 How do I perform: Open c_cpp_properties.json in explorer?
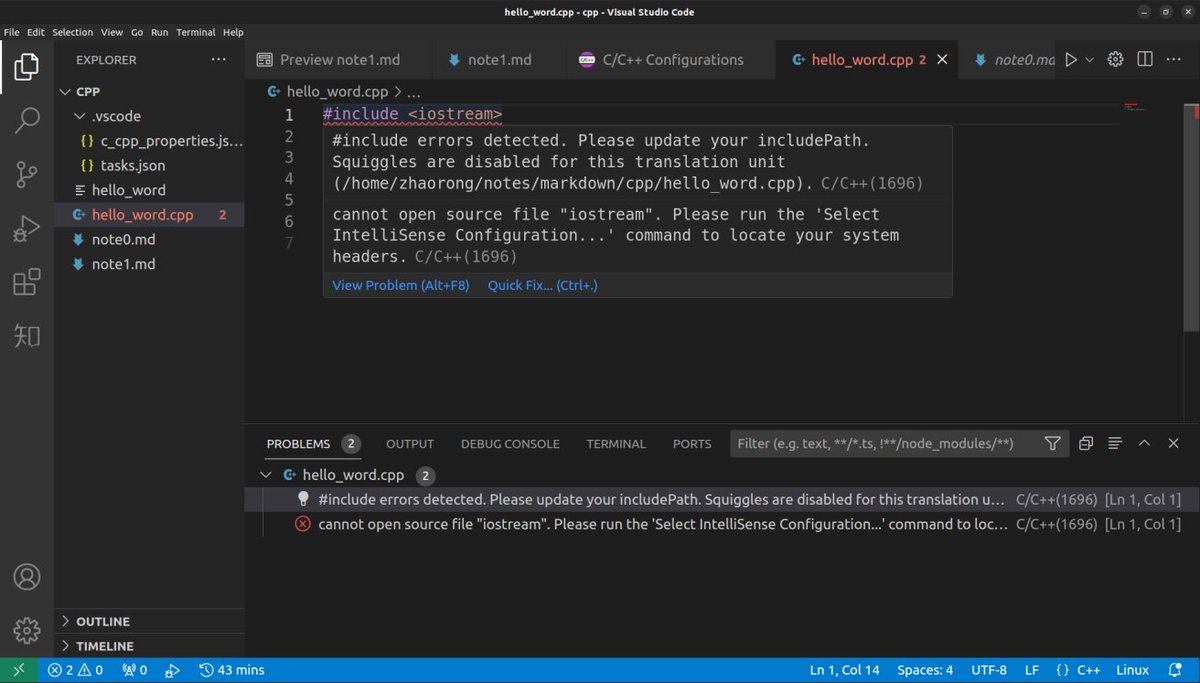click(x=149, y=141)
